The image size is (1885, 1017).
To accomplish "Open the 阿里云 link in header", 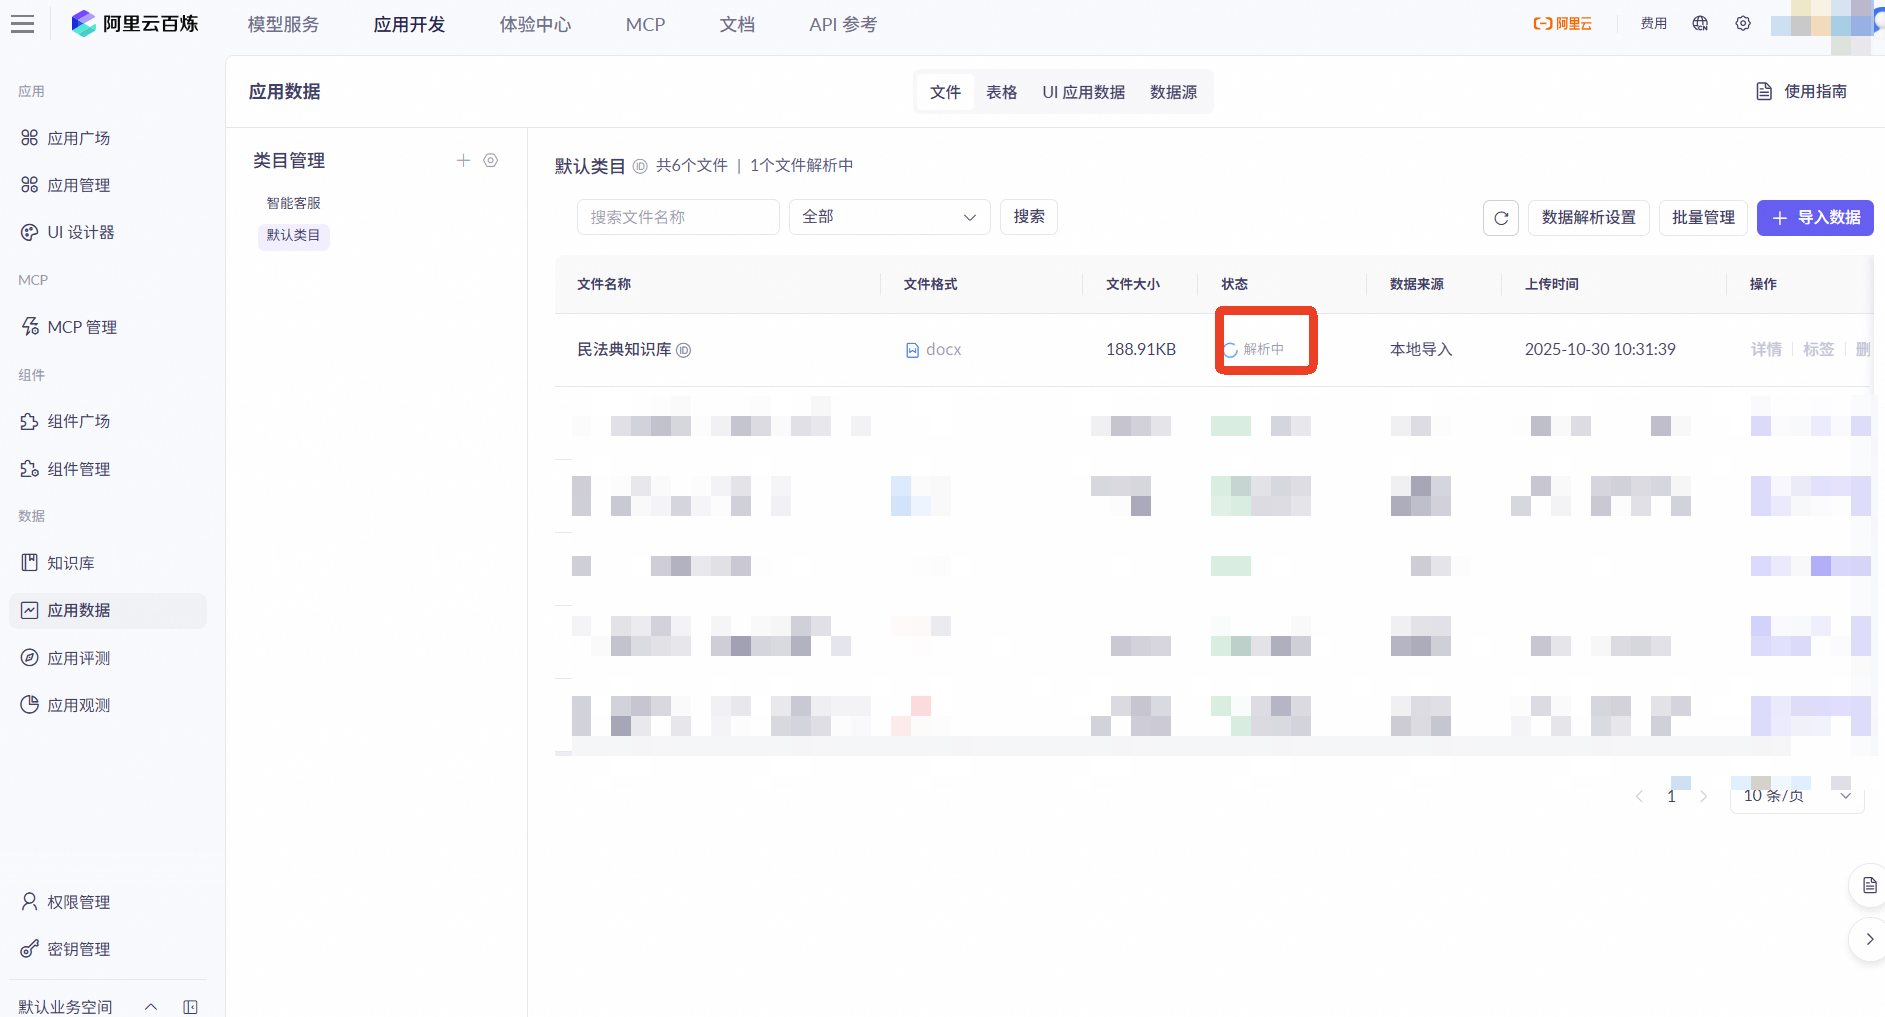I will tap(1562, 24).
